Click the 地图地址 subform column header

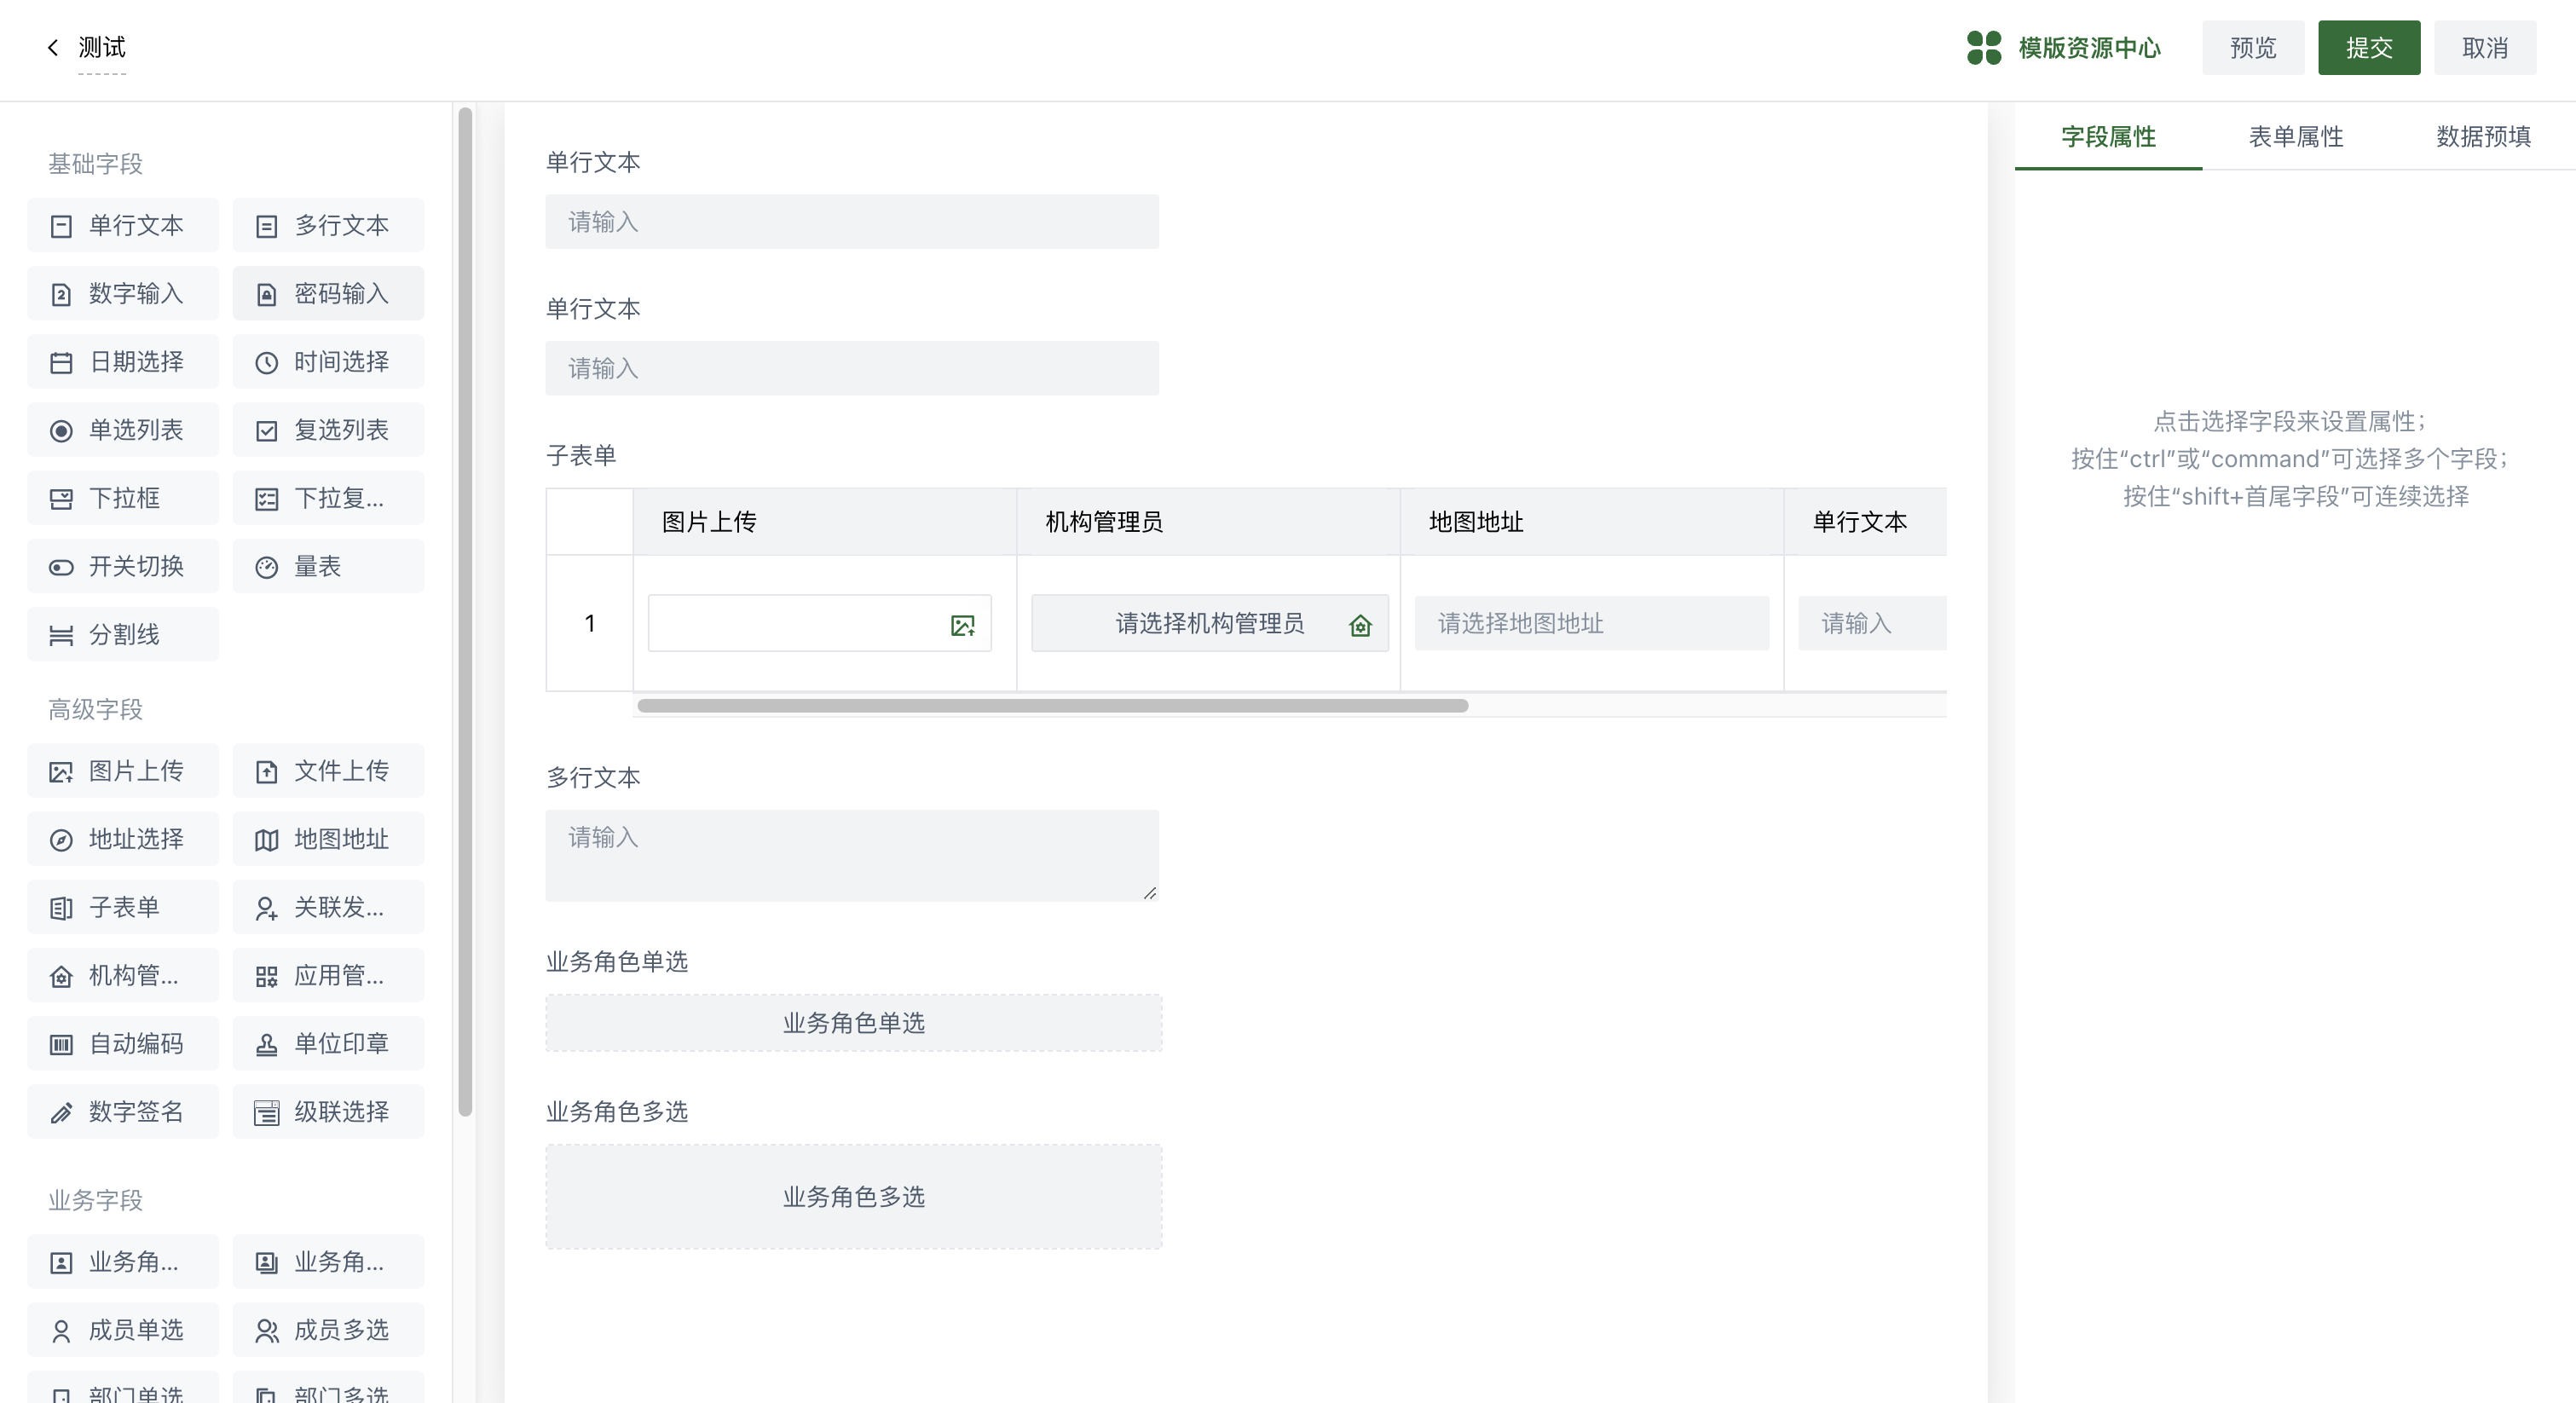[1591, 521]
